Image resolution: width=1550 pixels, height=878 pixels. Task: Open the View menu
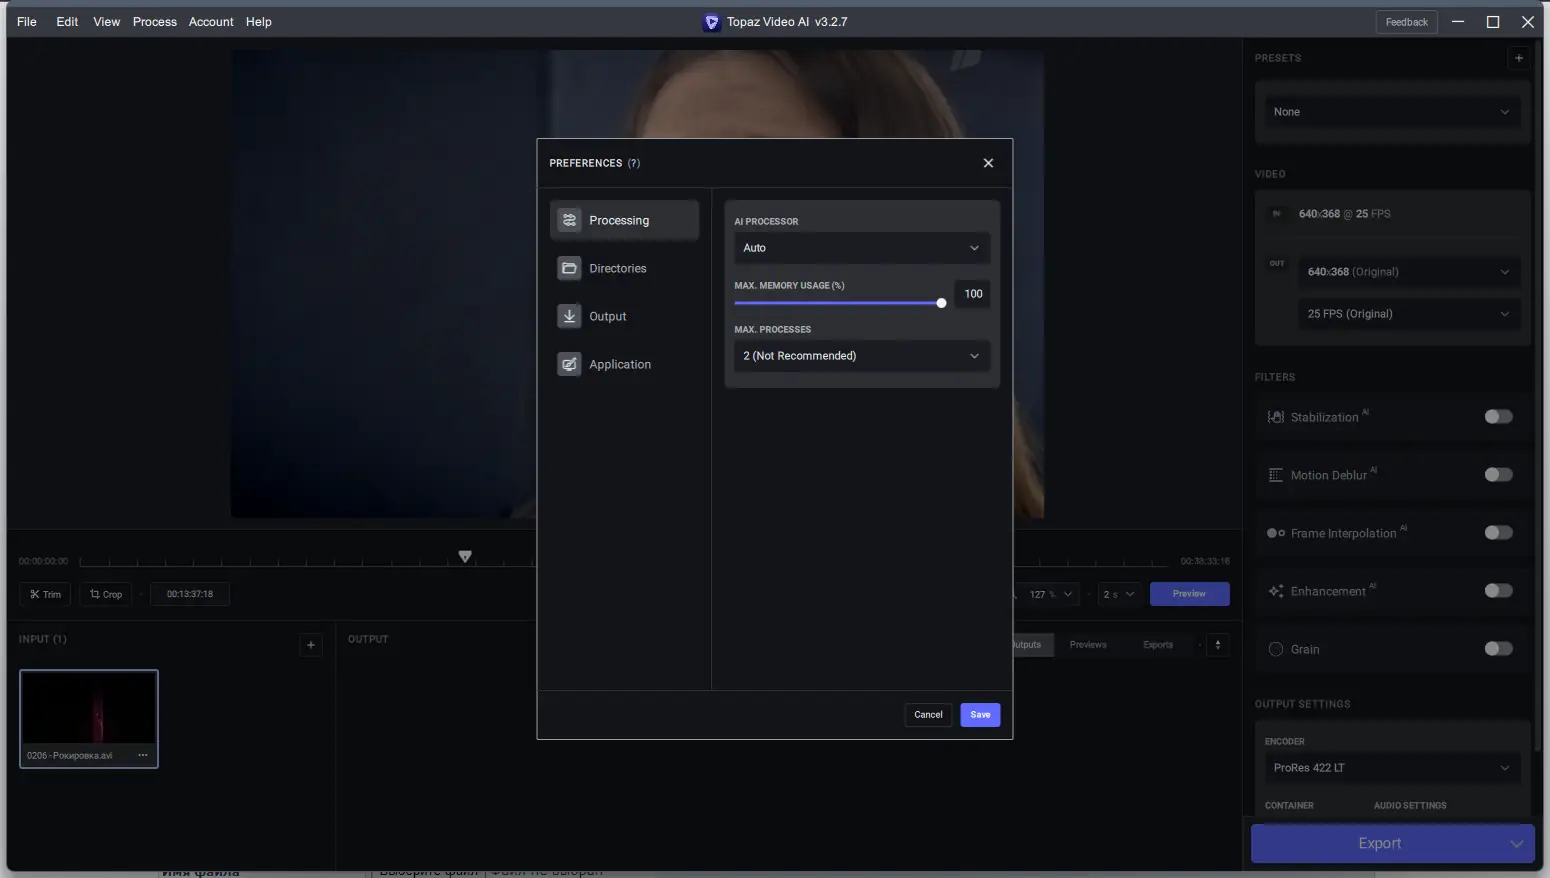[107, 22]
